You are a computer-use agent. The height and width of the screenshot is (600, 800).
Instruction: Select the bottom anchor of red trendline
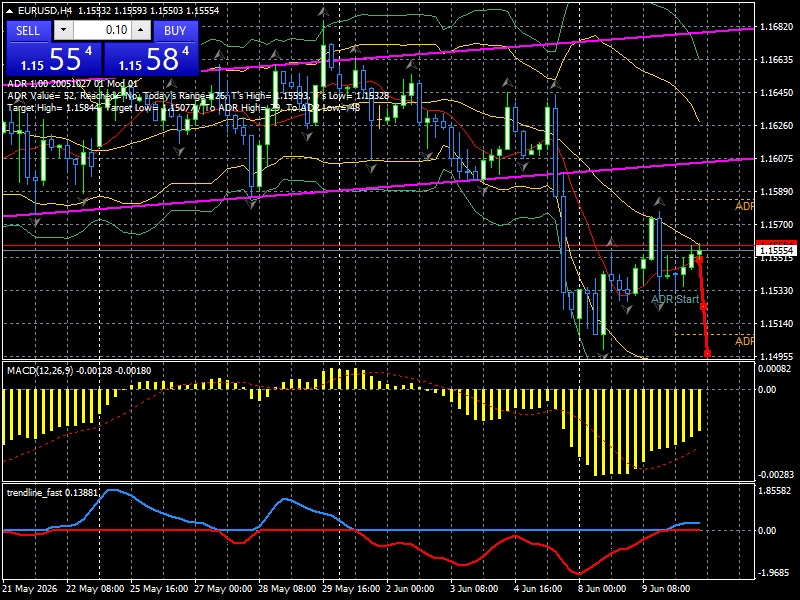[708, 353]
